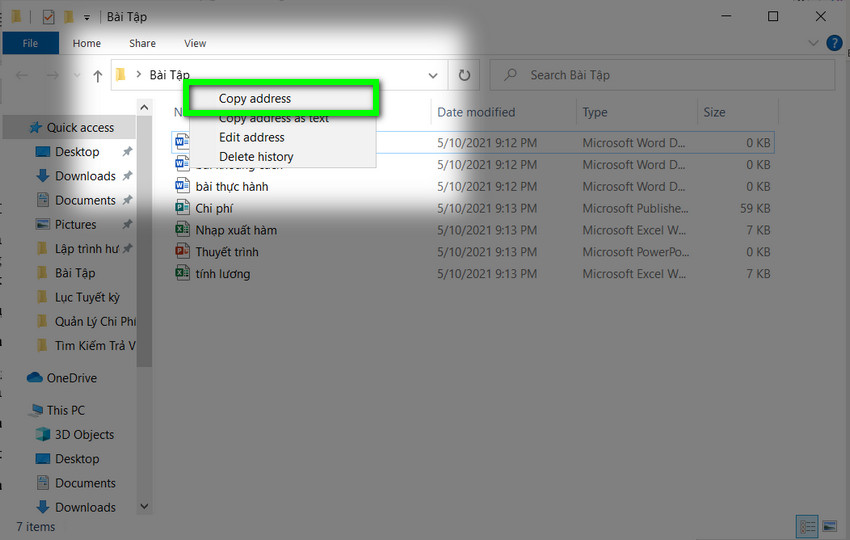Open 3D Objects under This PC
The image size is (850, 540).
[84, 435]
